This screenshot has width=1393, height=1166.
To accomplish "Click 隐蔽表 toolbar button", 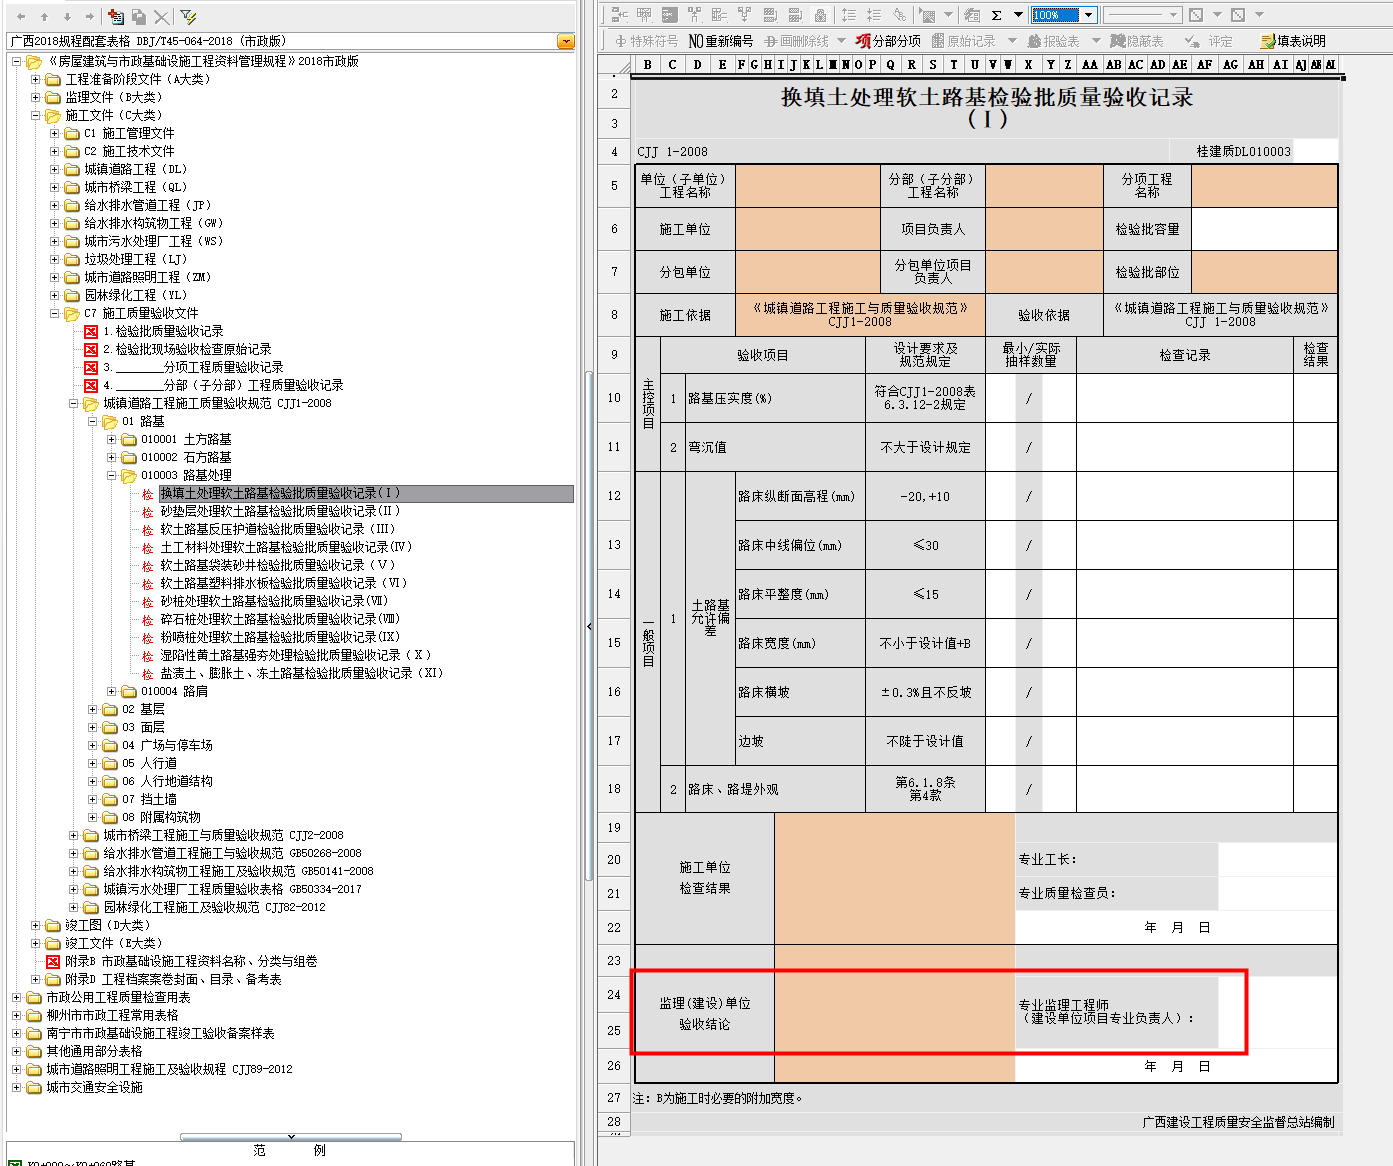I will (x=1136, y=41).
